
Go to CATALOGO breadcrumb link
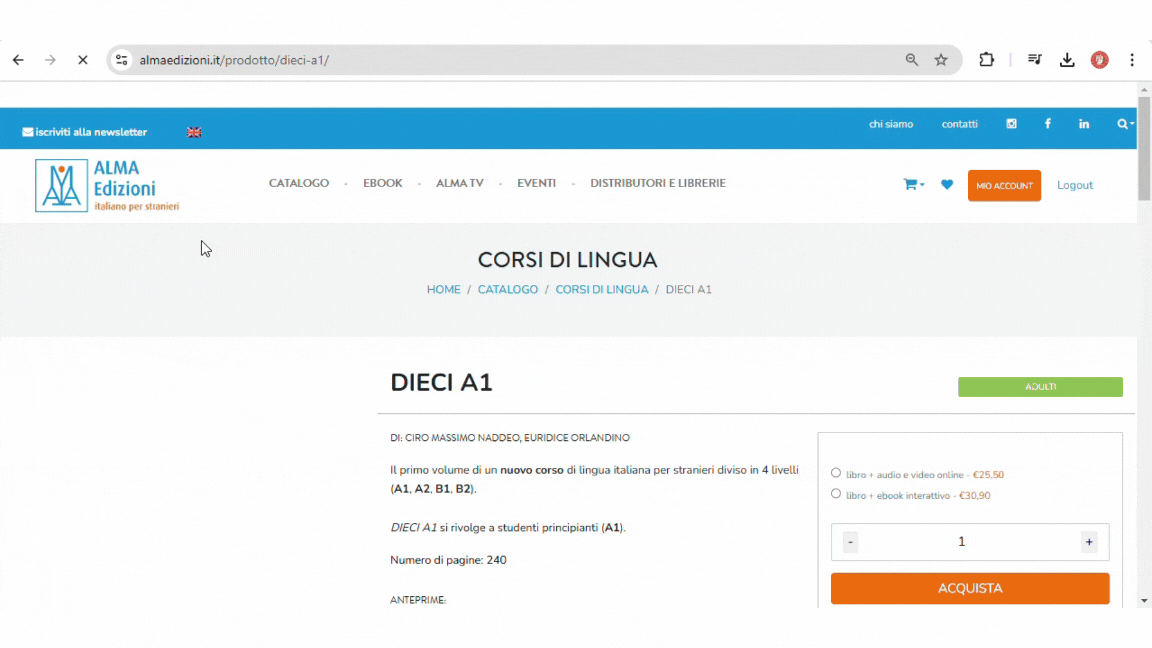click(x=508, y=289)
